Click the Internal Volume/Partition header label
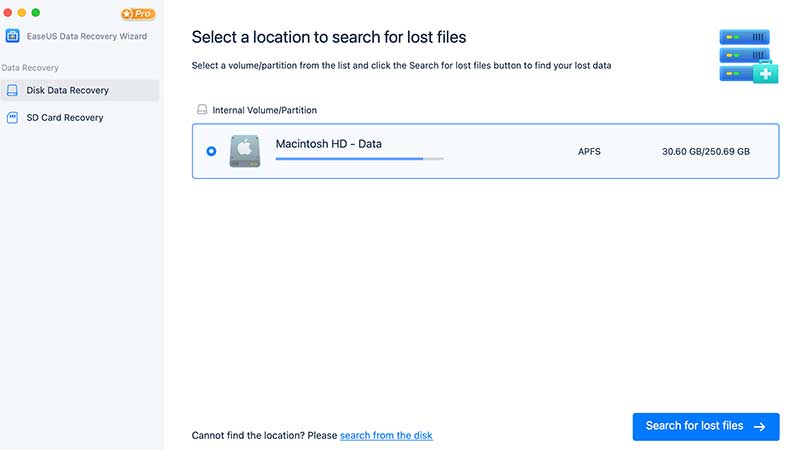800x450 pixels. [265, 110]
